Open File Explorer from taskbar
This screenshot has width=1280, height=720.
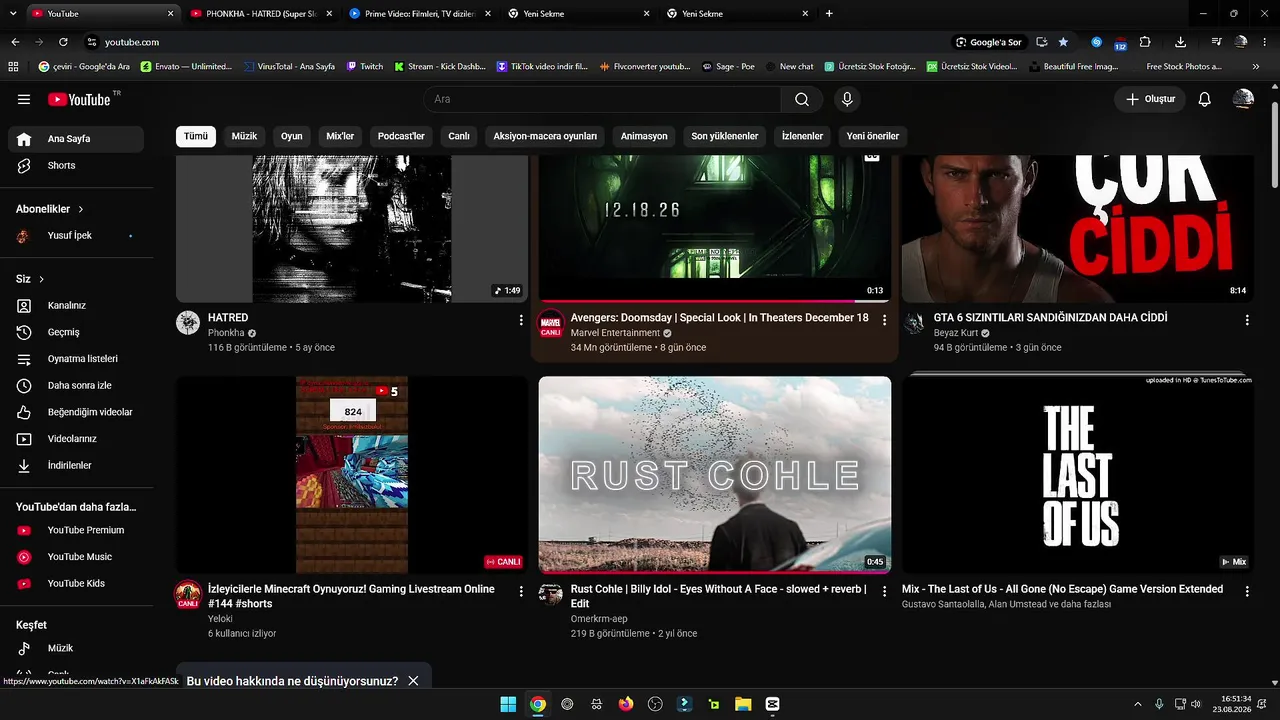point(743,704)
